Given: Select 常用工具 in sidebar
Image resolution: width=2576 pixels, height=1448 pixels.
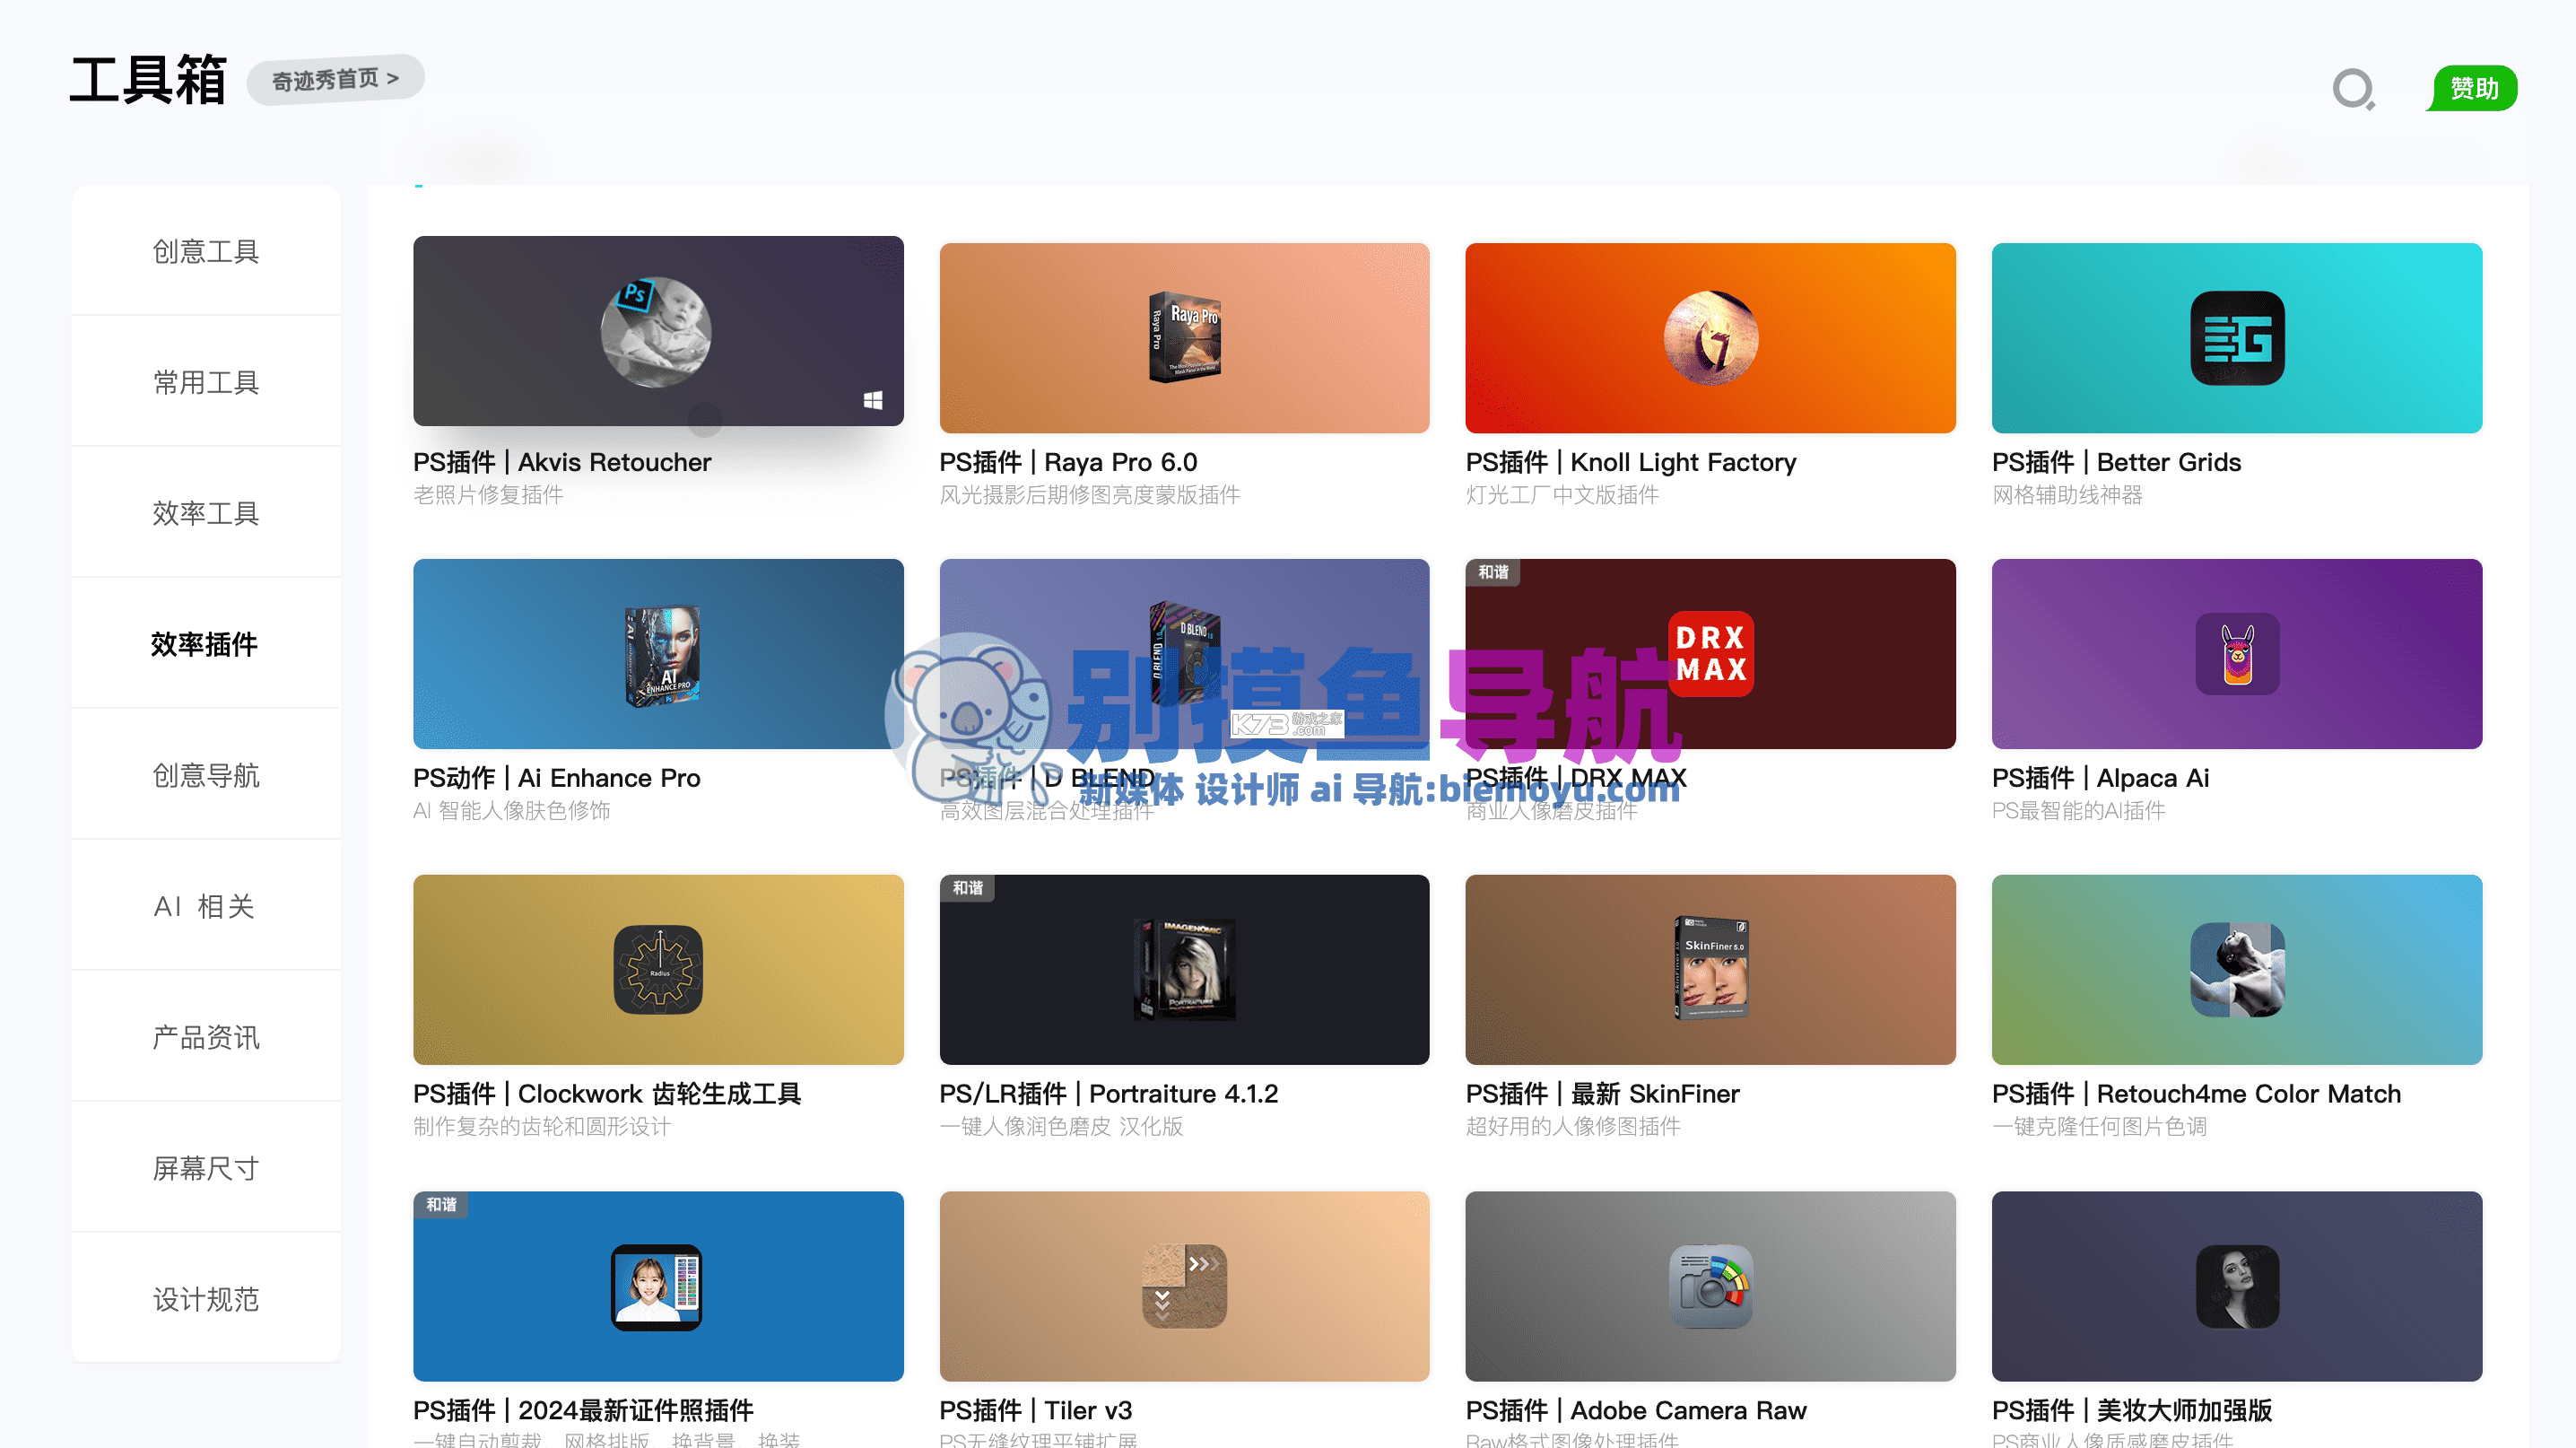Looking at the screenshot, I should point(206,382).
